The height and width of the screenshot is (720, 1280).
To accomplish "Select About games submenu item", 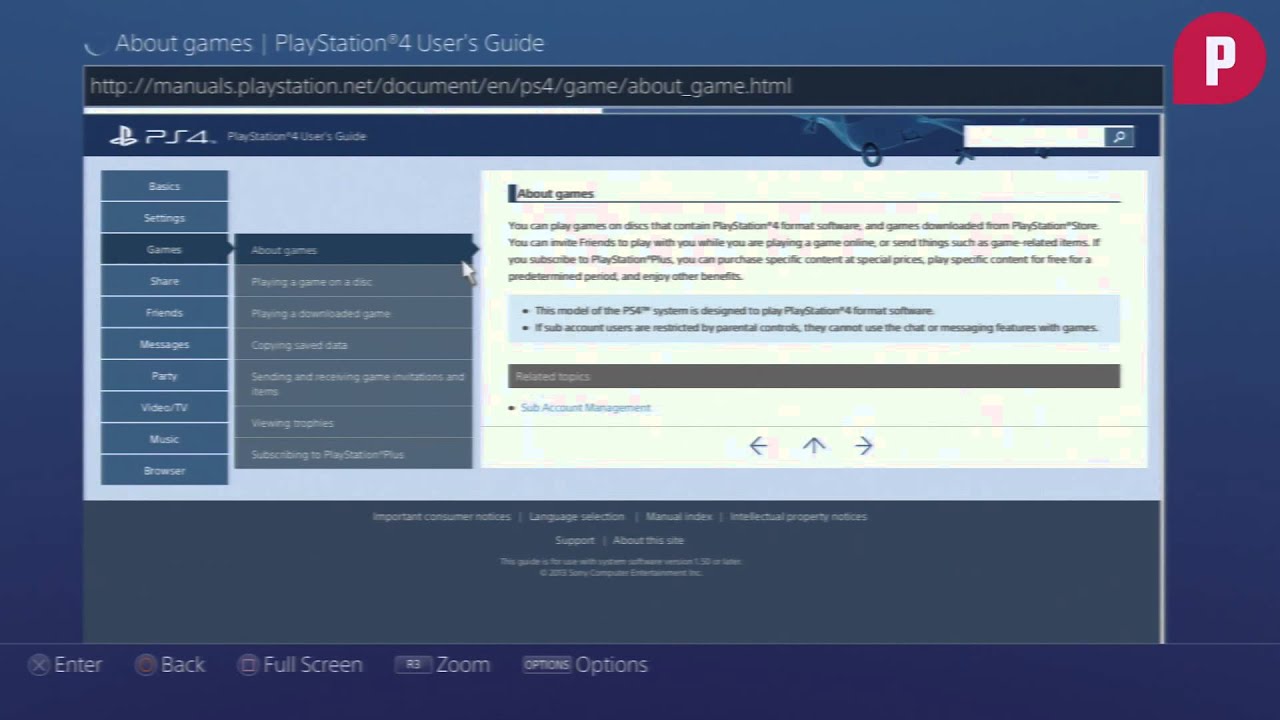I will coord(353,250).
